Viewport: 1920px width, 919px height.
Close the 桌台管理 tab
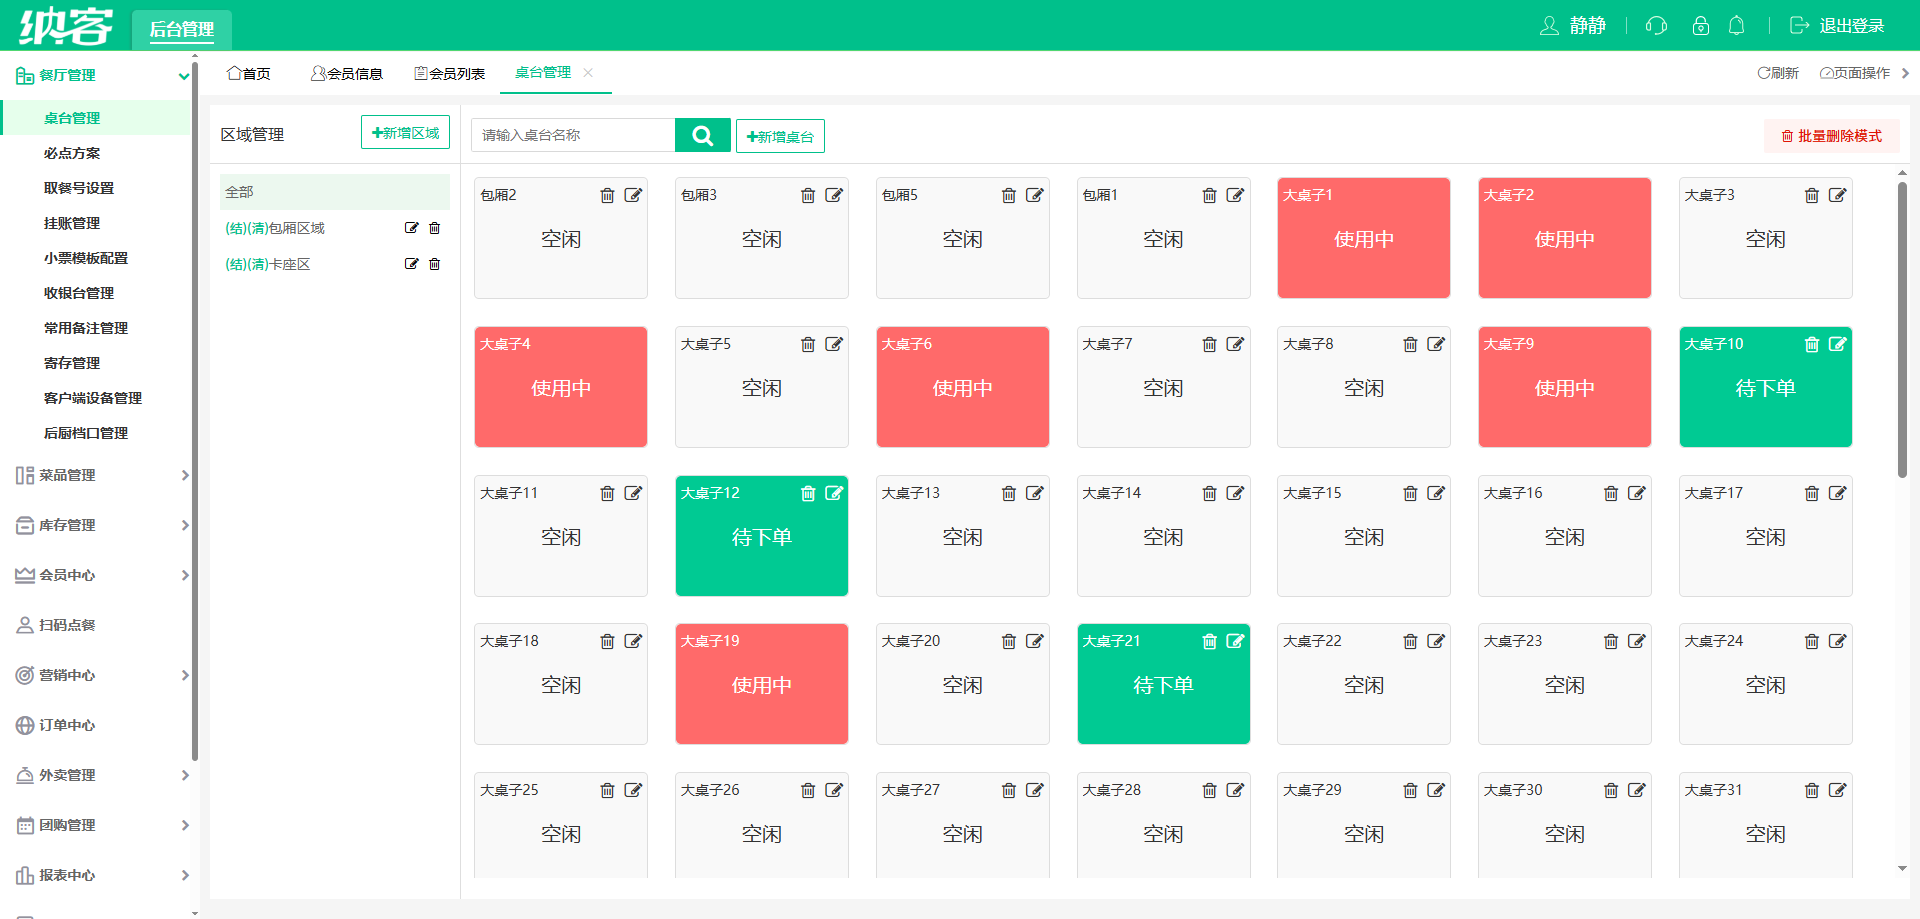tap(588, 72)
